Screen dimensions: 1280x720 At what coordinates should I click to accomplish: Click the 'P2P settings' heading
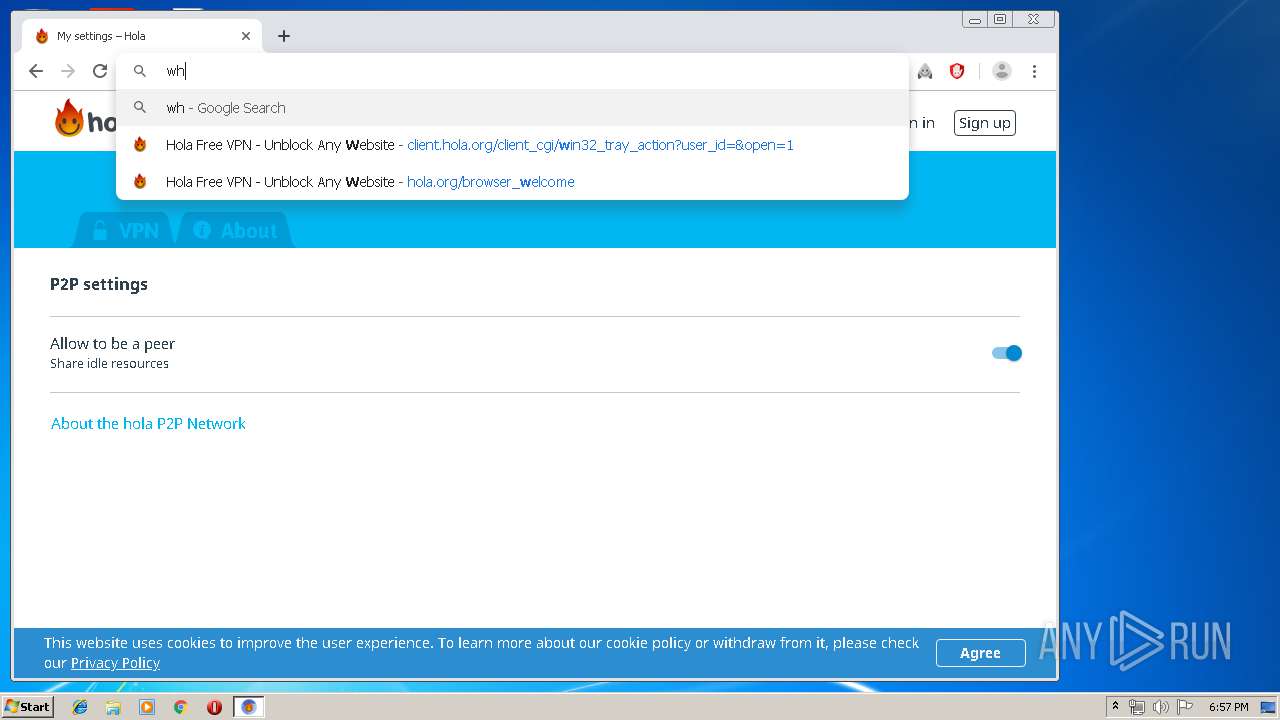[x=99, y=285]
